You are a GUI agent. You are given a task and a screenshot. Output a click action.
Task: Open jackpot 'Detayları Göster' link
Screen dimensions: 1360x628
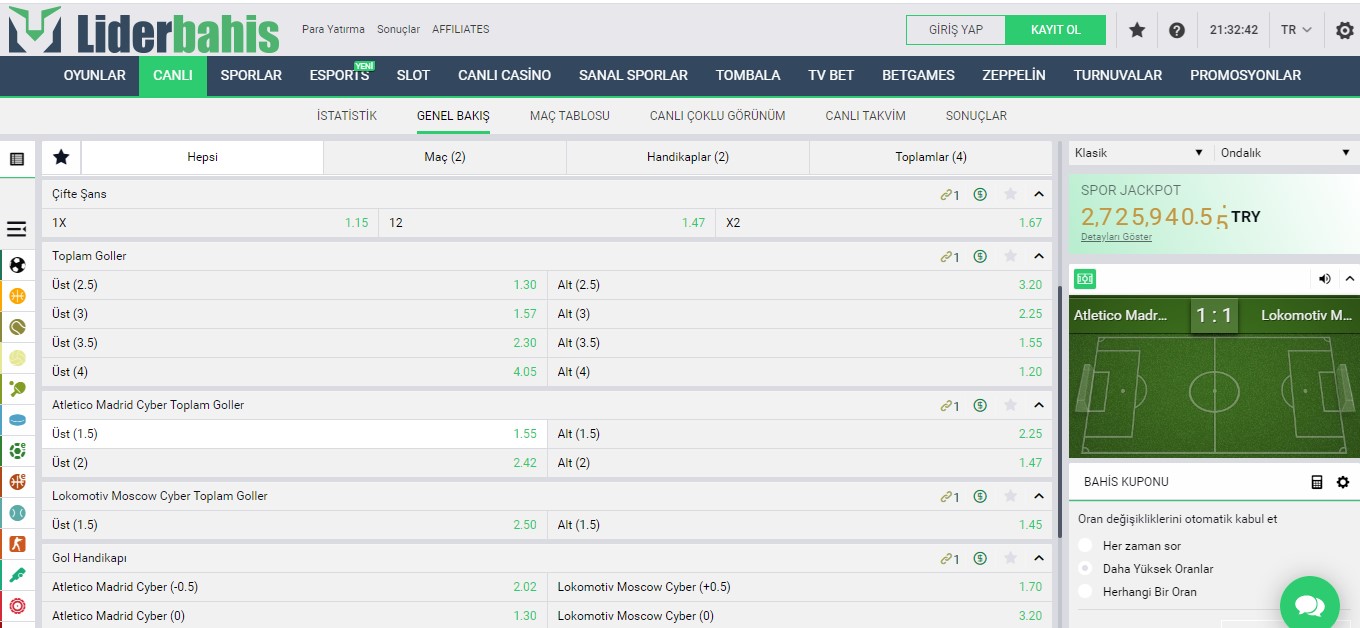tap(1116, 237)
